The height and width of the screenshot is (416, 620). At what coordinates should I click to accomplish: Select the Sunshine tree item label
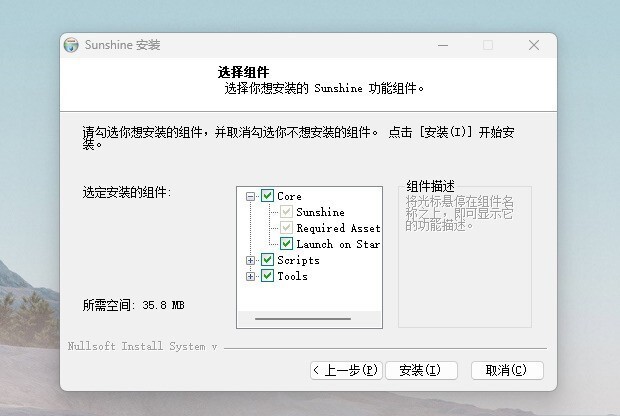[x=320, y=212]
